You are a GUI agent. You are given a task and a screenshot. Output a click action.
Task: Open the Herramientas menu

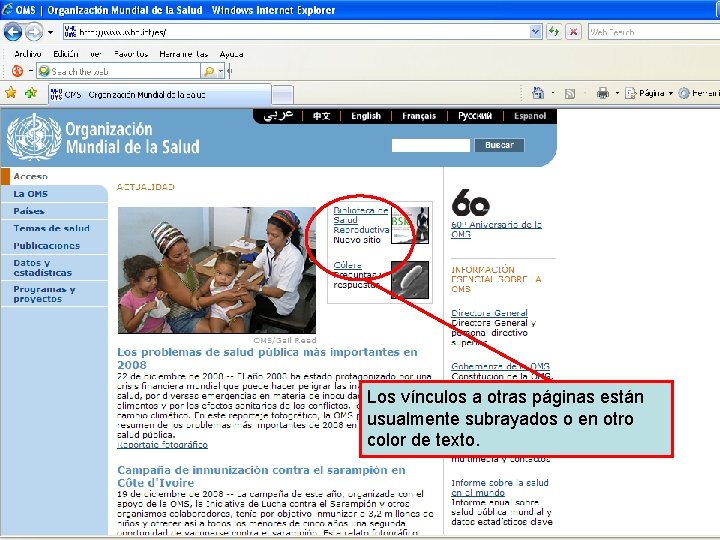[x=183, y=54]
